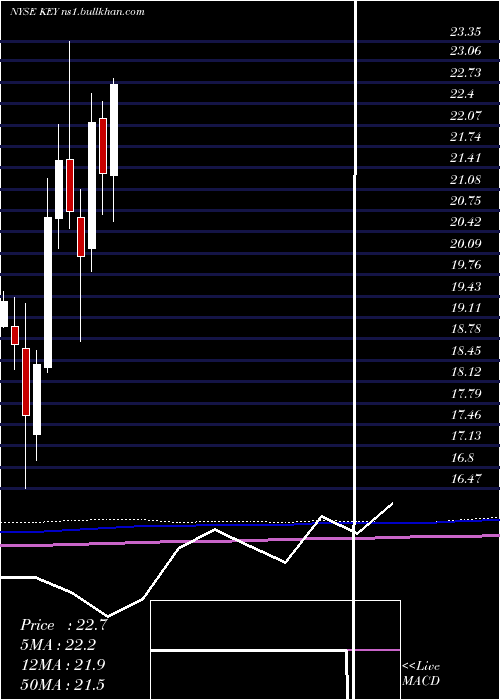
Task: Select the 18.78 price axis label
Action: pos(466,329)
